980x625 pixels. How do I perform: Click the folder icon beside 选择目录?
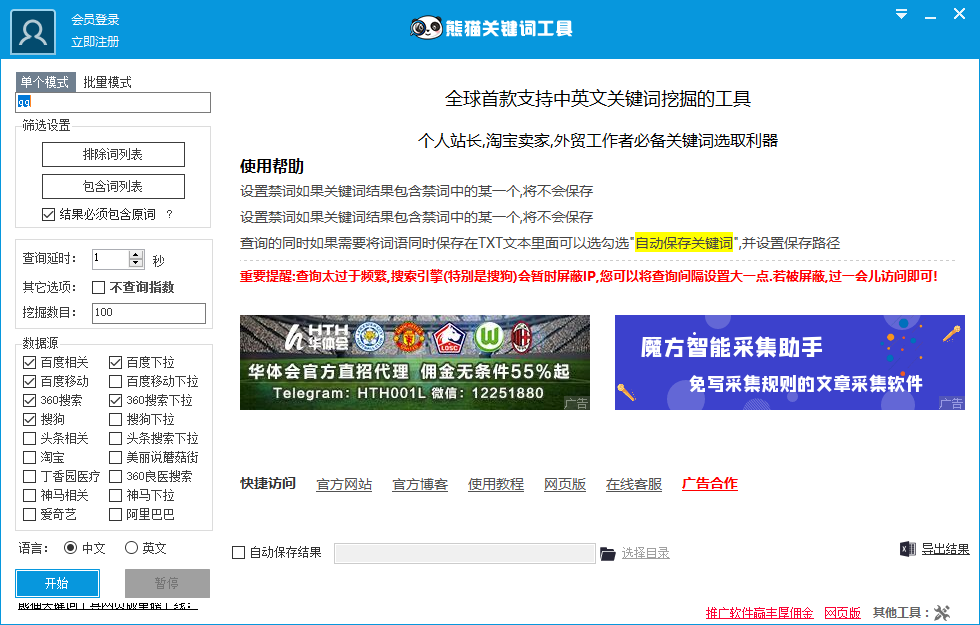pyautogui.click(x=608, y=553)
